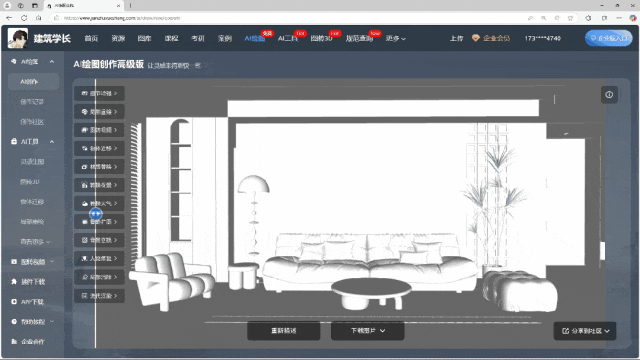Open 创作社区 in the sidebar
The image size is (640, 360).
tap(32, 122)
